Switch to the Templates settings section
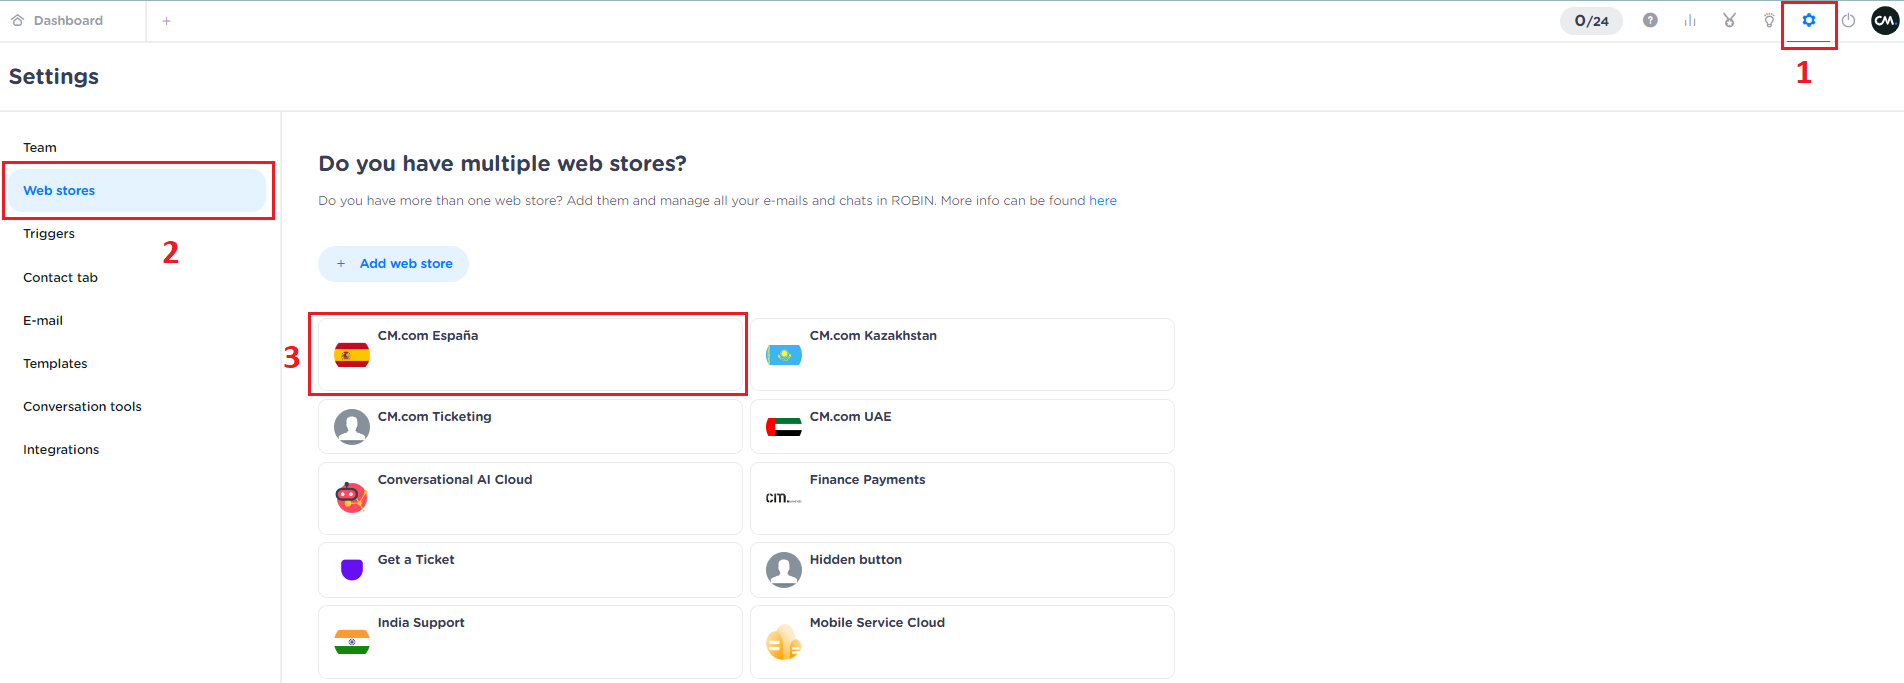 (x=55, y=363)
